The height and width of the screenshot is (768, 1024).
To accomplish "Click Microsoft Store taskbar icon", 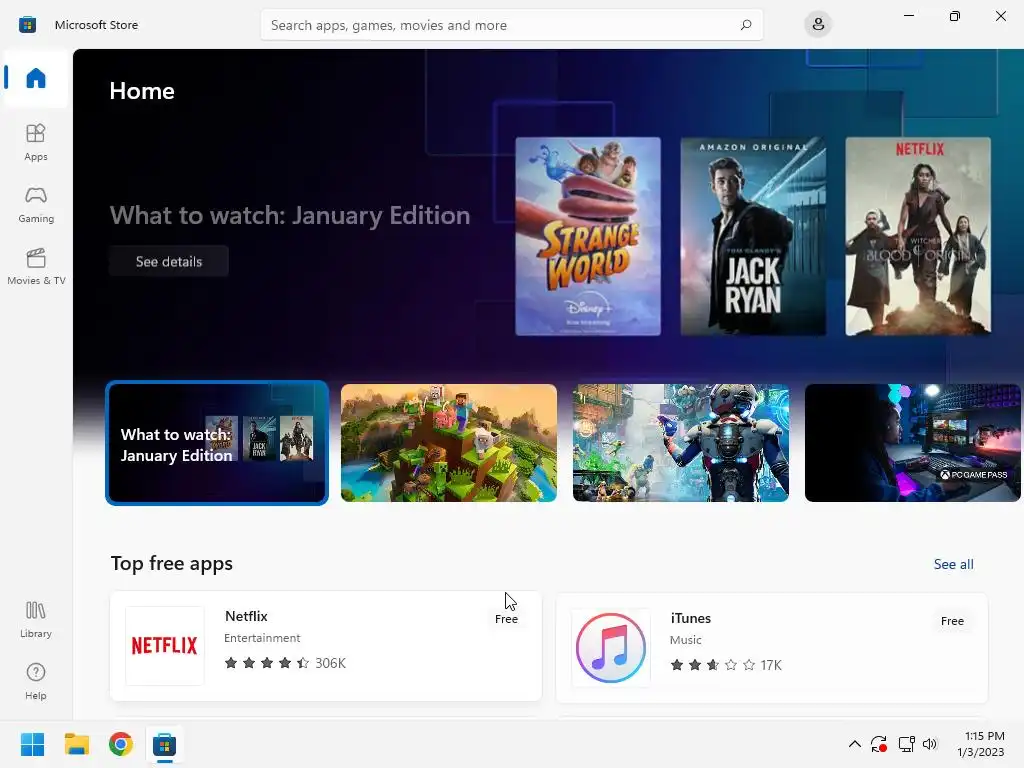I will pos(165,744).
